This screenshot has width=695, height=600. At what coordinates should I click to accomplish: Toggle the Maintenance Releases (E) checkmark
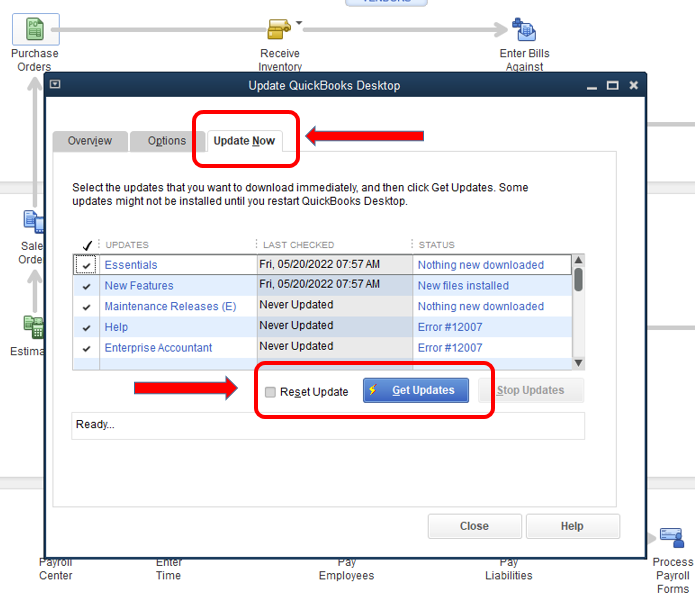click(86, 307)
